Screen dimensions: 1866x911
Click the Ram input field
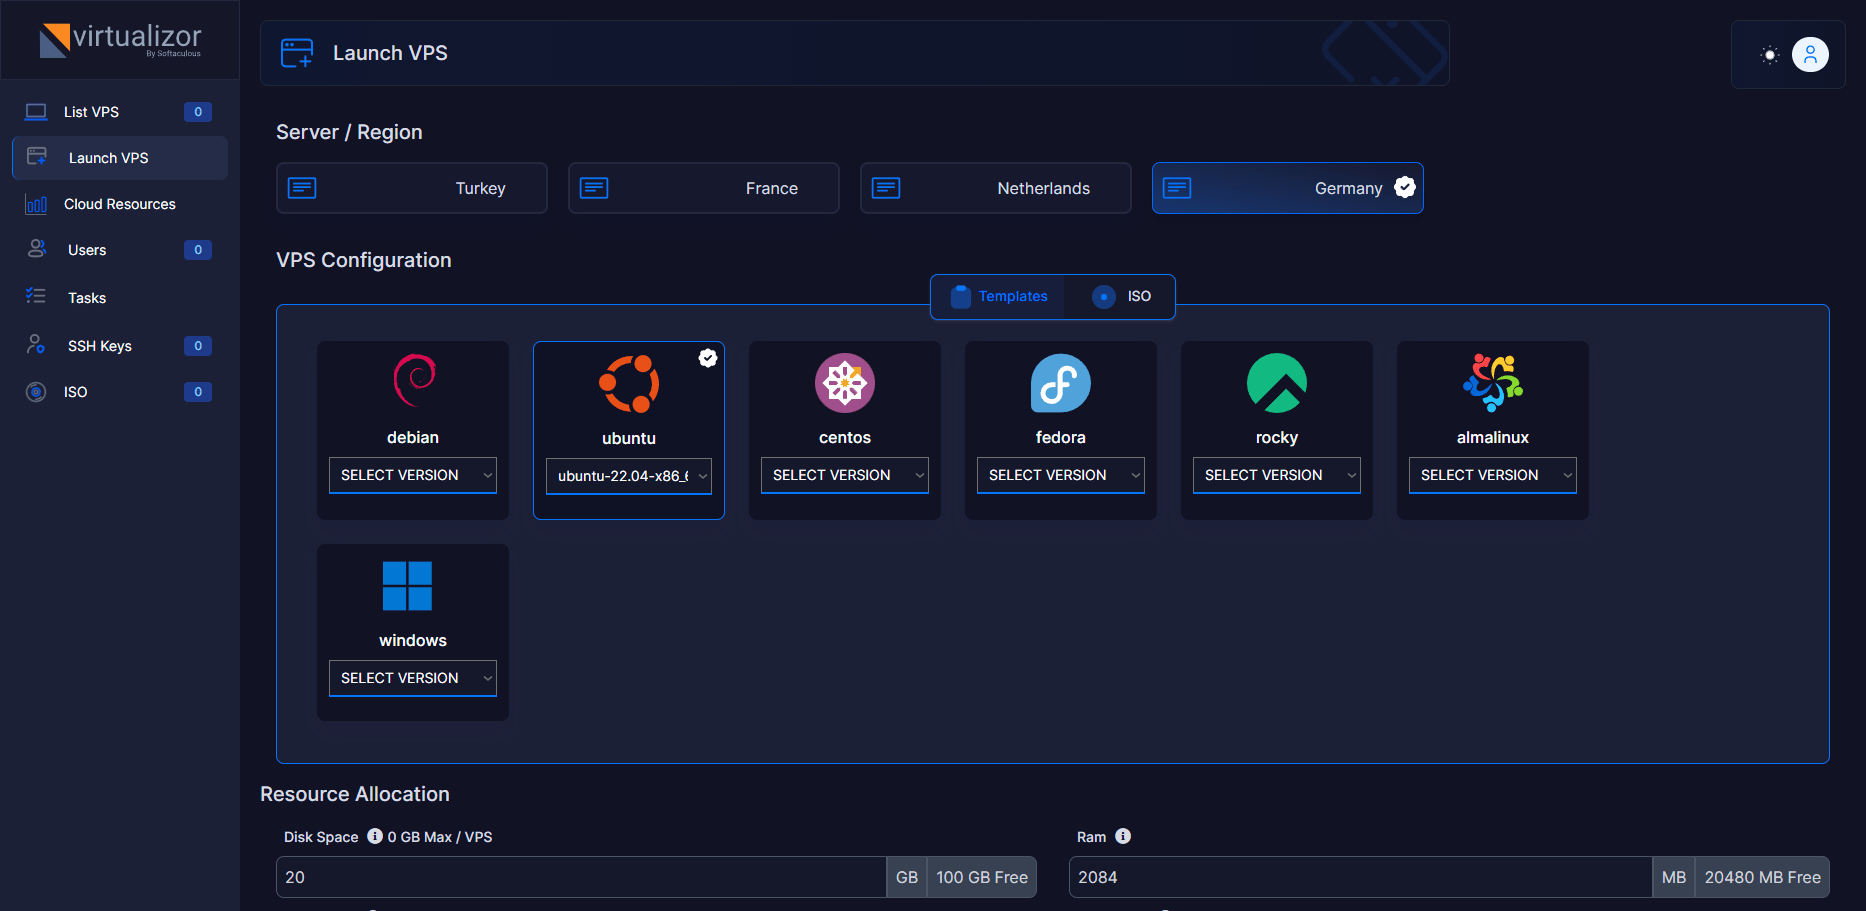(x=1360, y=877)
